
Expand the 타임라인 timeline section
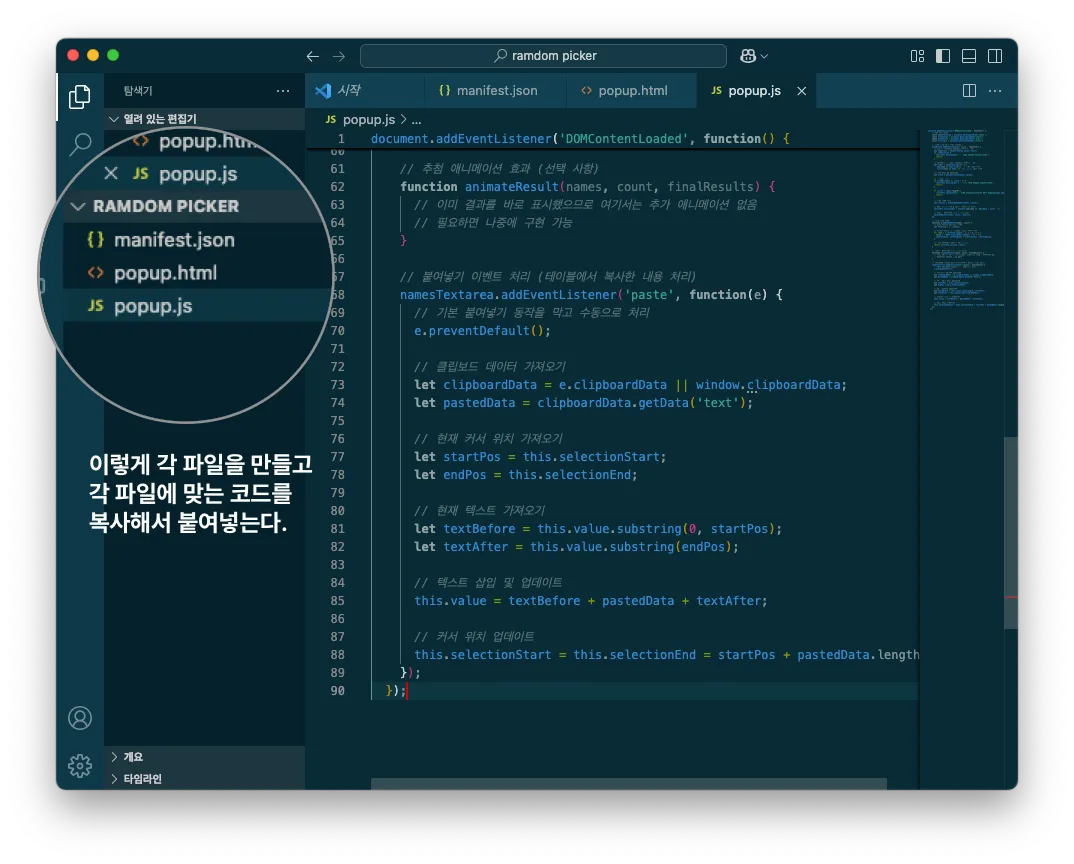point(204,778)
